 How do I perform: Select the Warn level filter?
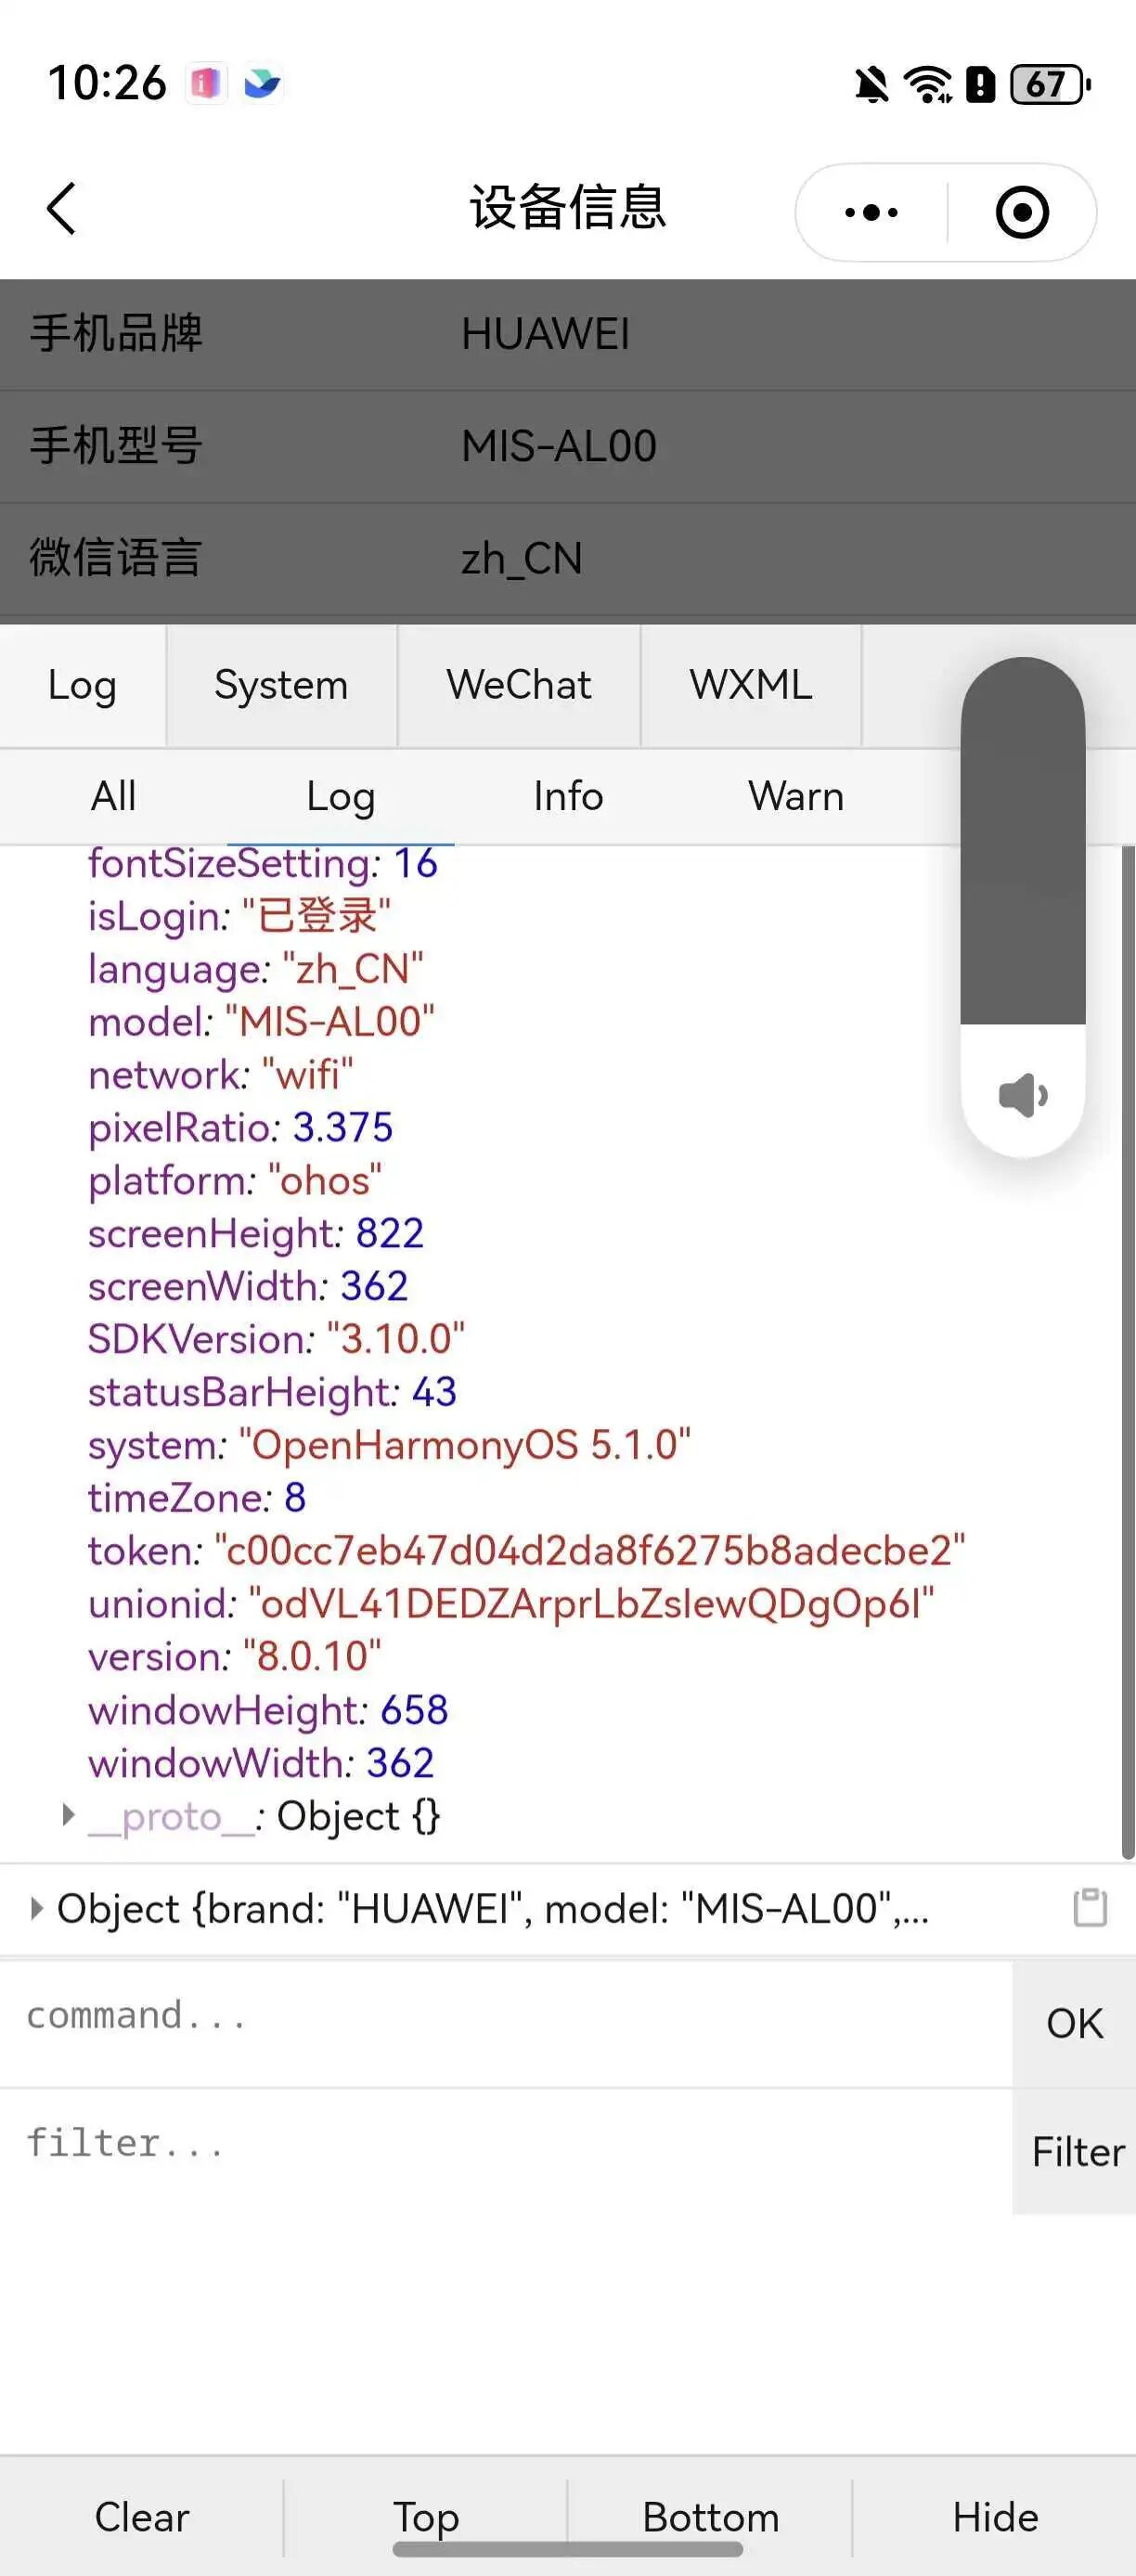click(x=796, y=797)
